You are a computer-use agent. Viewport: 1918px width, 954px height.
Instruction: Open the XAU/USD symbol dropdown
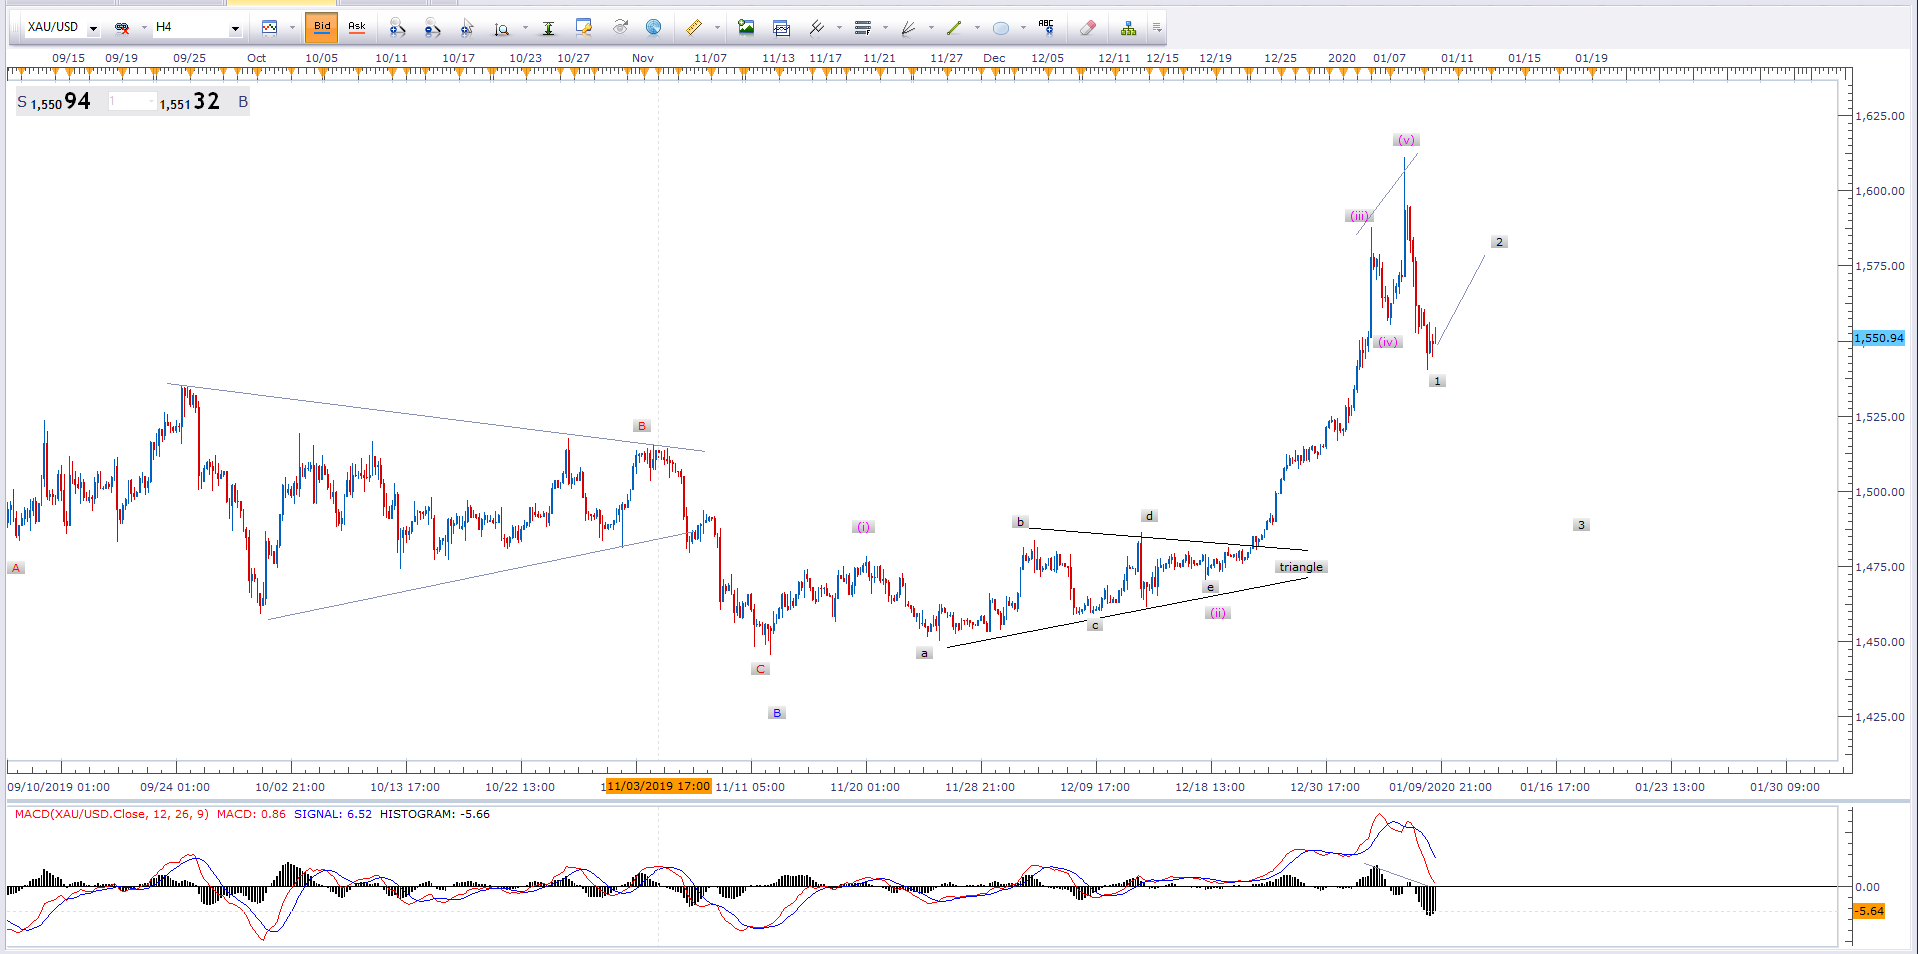pos(93,28)
